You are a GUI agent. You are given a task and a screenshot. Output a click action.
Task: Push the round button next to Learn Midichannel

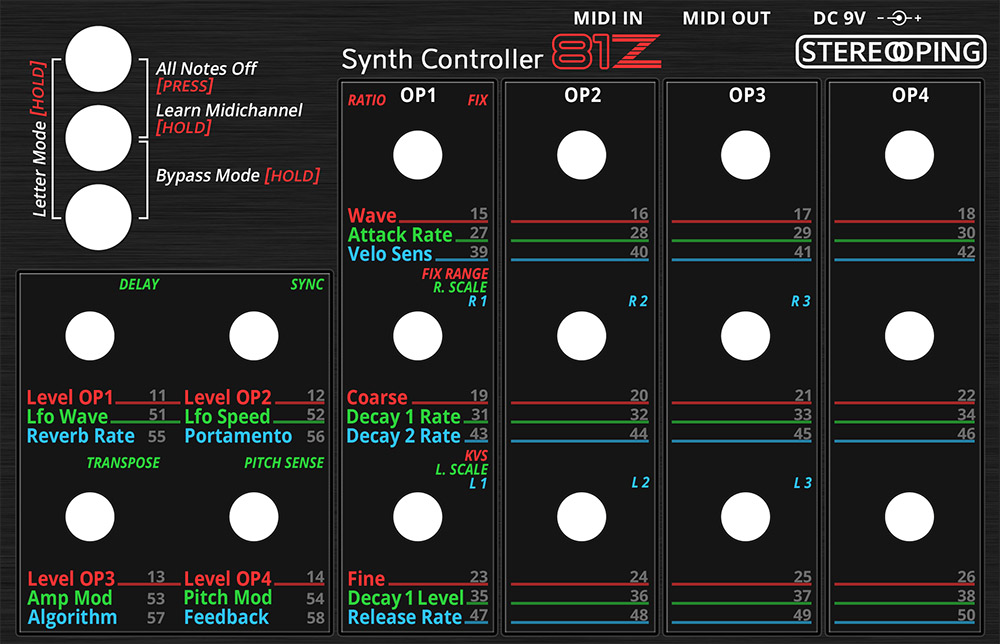98,138
